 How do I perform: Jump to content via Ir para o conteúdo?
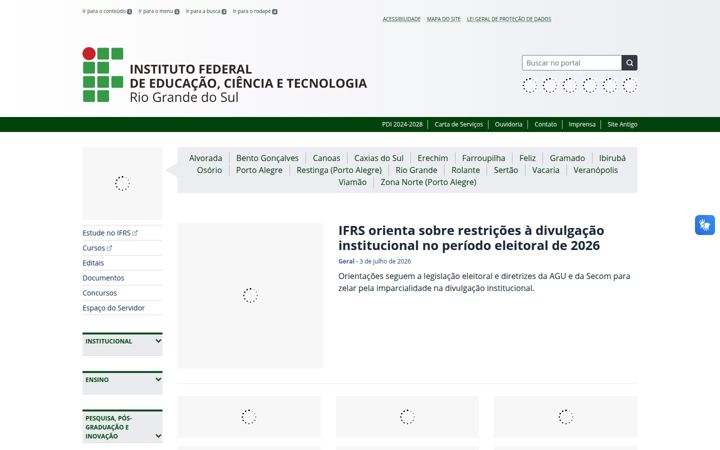pyautogui.click(x=107, y=11)
